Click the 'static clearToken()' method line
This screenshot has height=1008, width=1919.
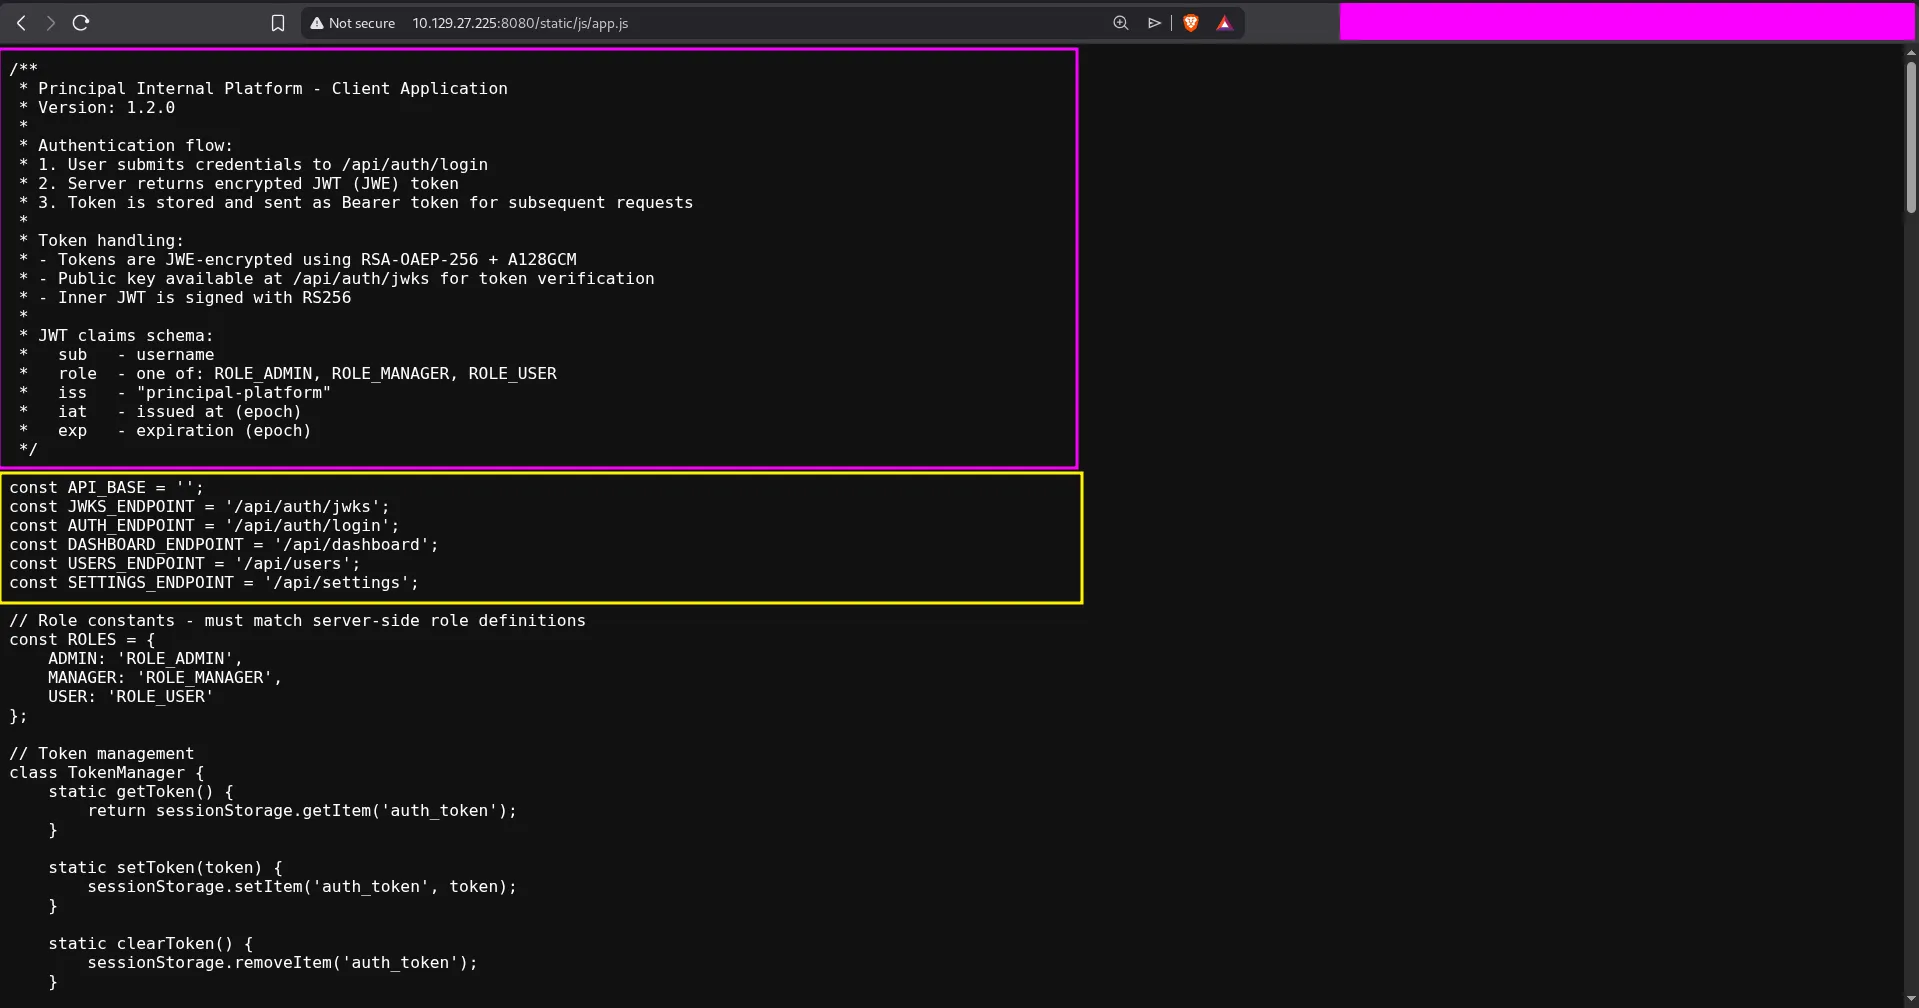point(150,944)
